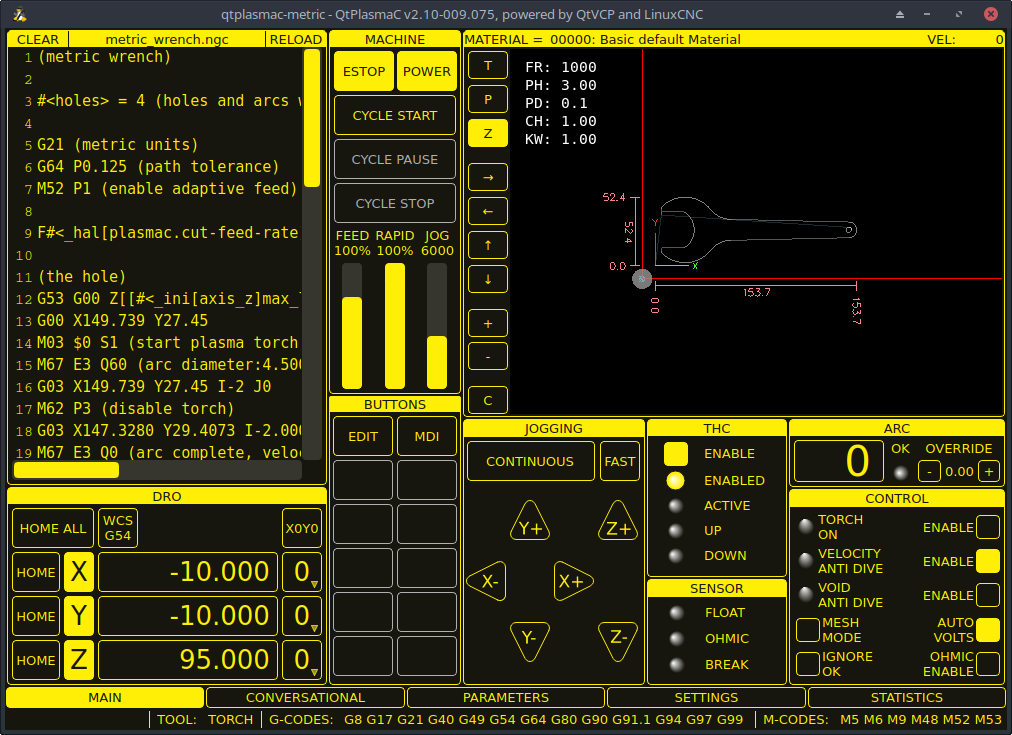Enable VELOCITY ANTI DIVE
Screen dimensions: 1012x735
[x=989, y=561]
